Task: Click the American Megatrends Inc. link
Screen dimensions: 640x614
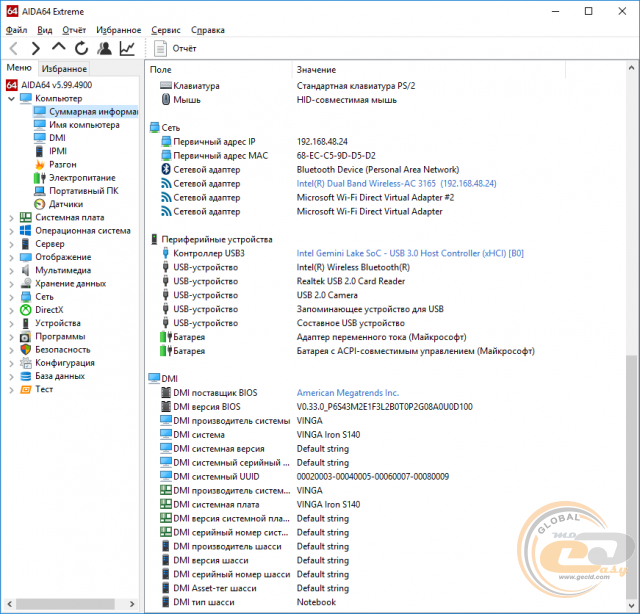Action: coord(347,393)
